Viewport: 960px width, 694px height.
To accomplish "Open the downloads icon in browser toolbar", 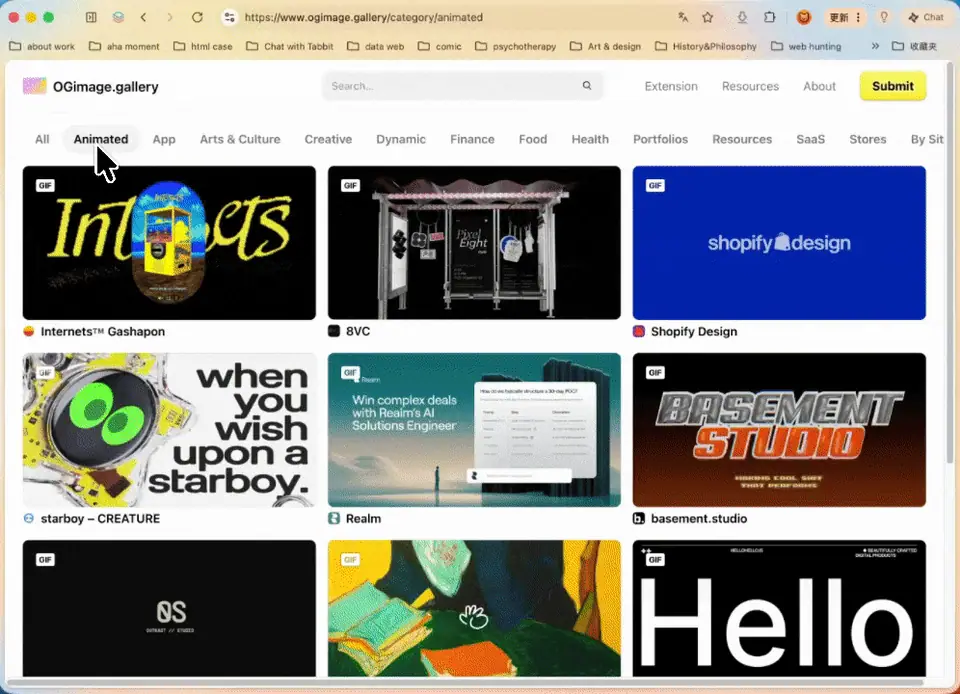I will pyautogui.click(x=742, y=17).
